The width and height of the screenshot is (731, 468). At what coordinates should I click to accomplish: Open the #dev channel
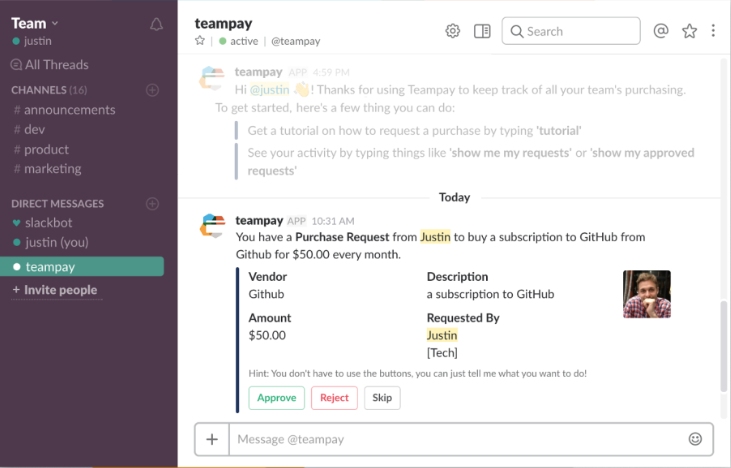(x=29, y=130)
